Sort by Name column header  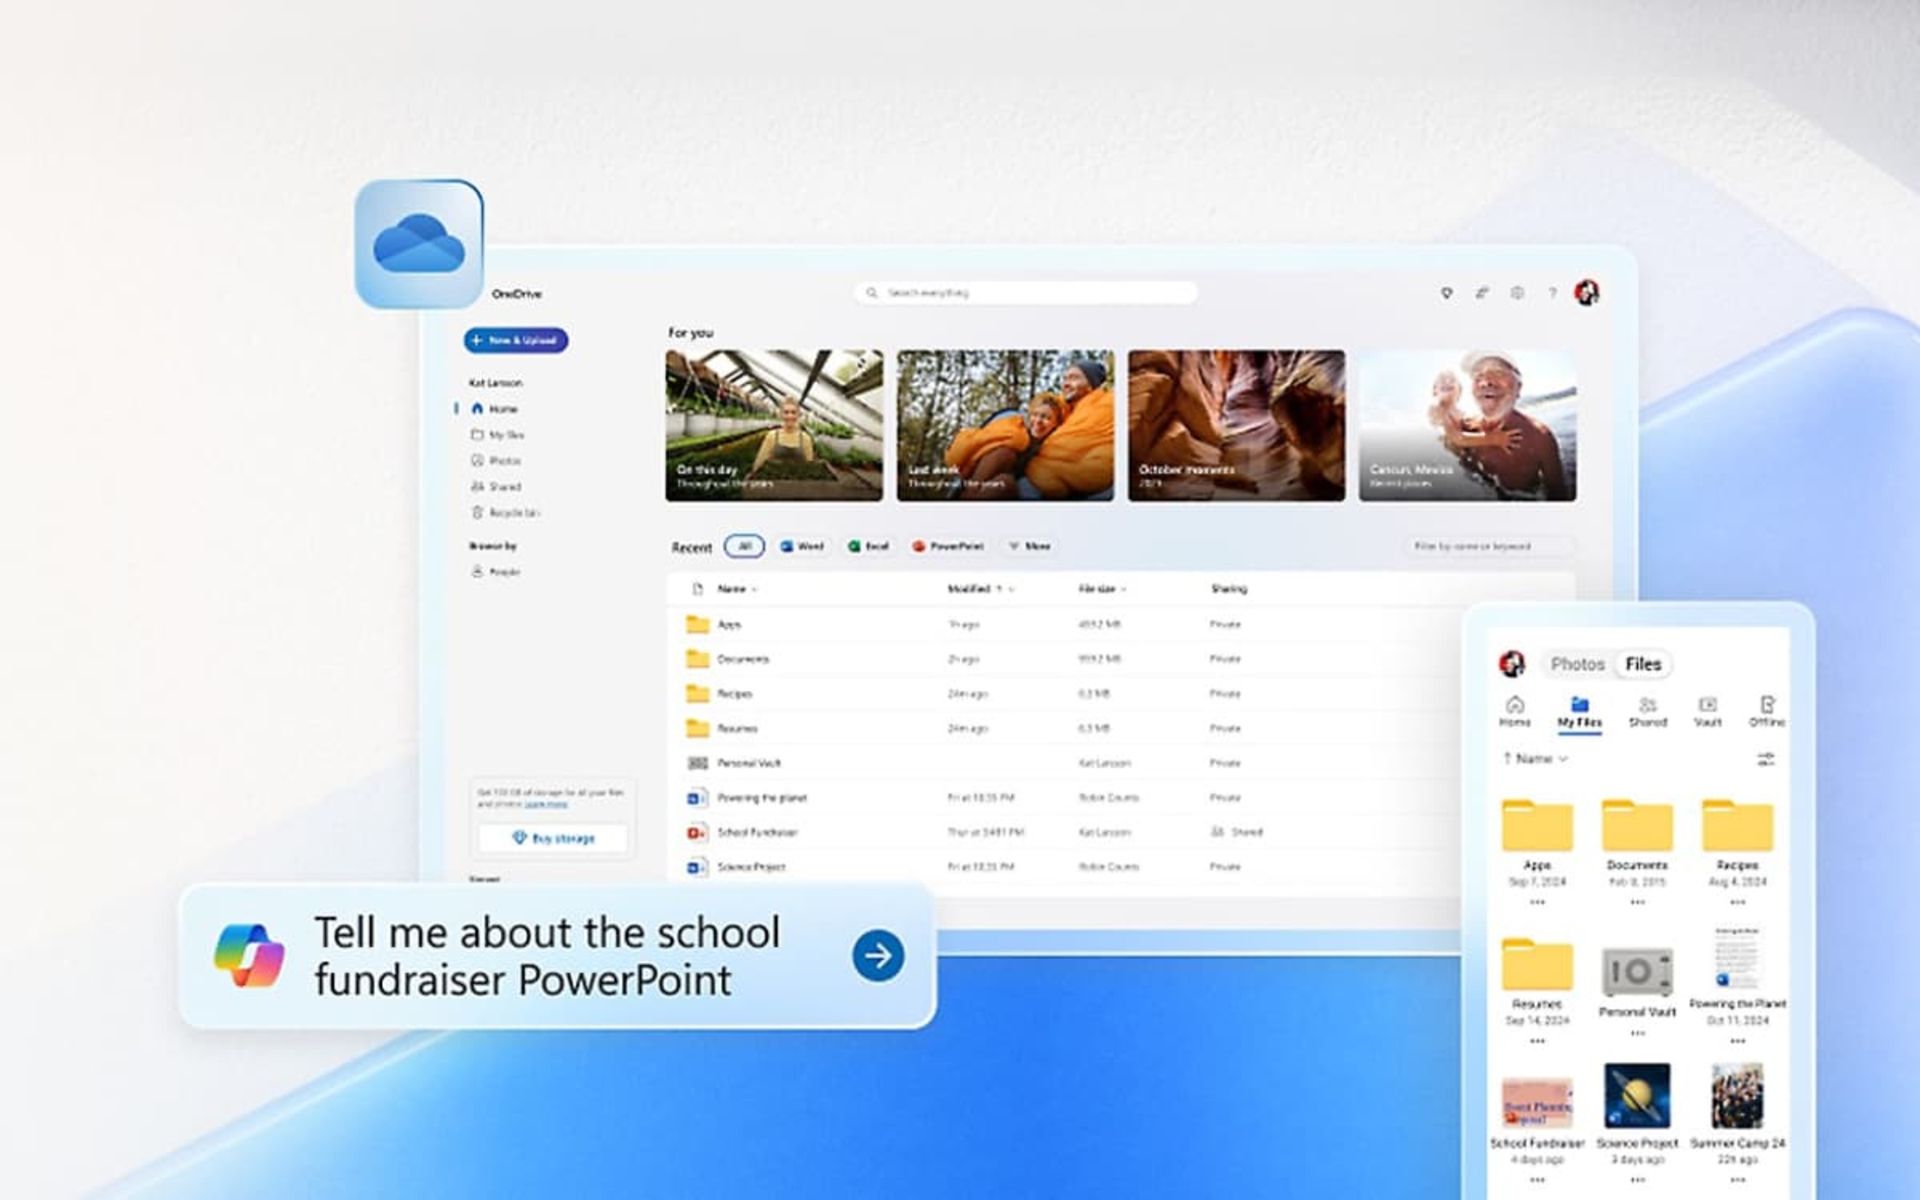click(x=737, y=589)
